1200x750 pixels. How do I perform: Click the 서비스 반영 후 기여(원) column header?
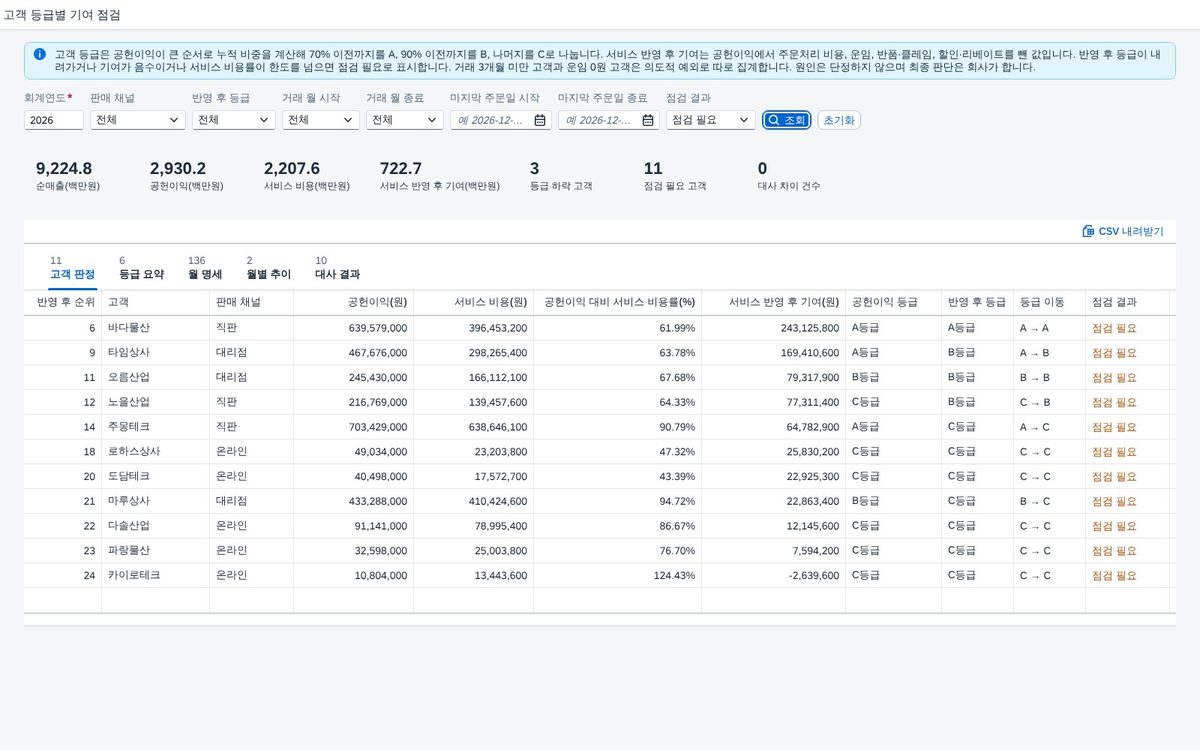tap(773, 302)
